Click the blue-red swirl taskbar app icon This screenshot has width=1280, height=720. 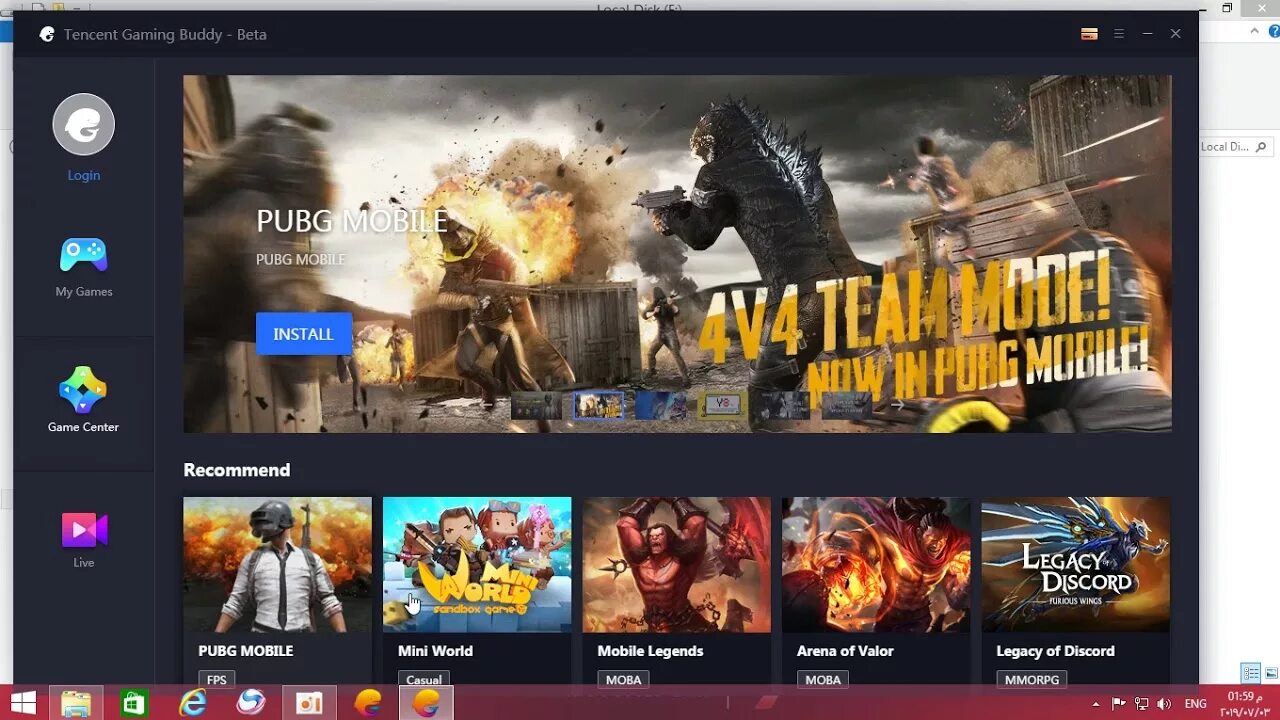tap(251, 703)
